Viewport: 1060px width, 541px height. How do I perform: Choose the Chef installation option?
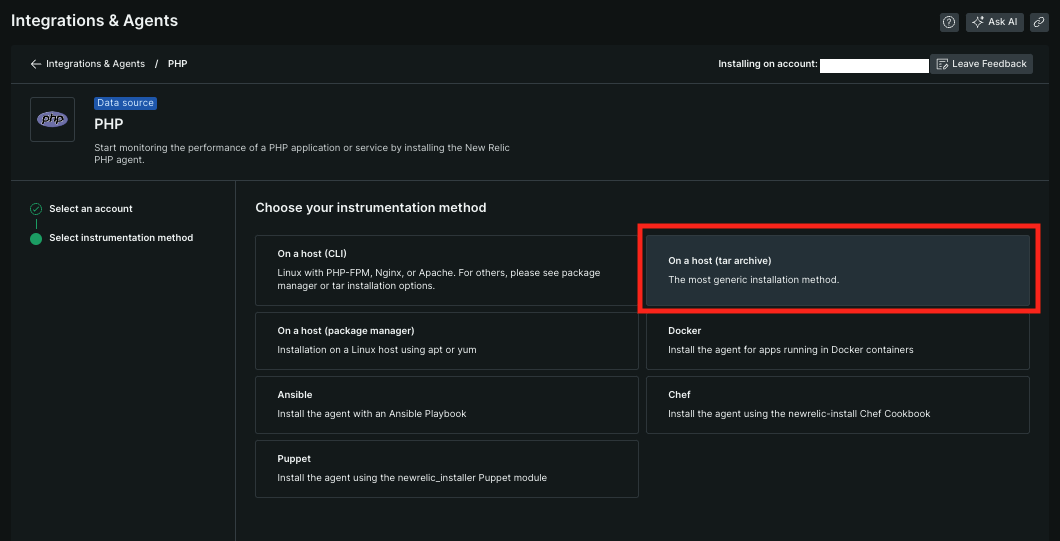point(838,404)
